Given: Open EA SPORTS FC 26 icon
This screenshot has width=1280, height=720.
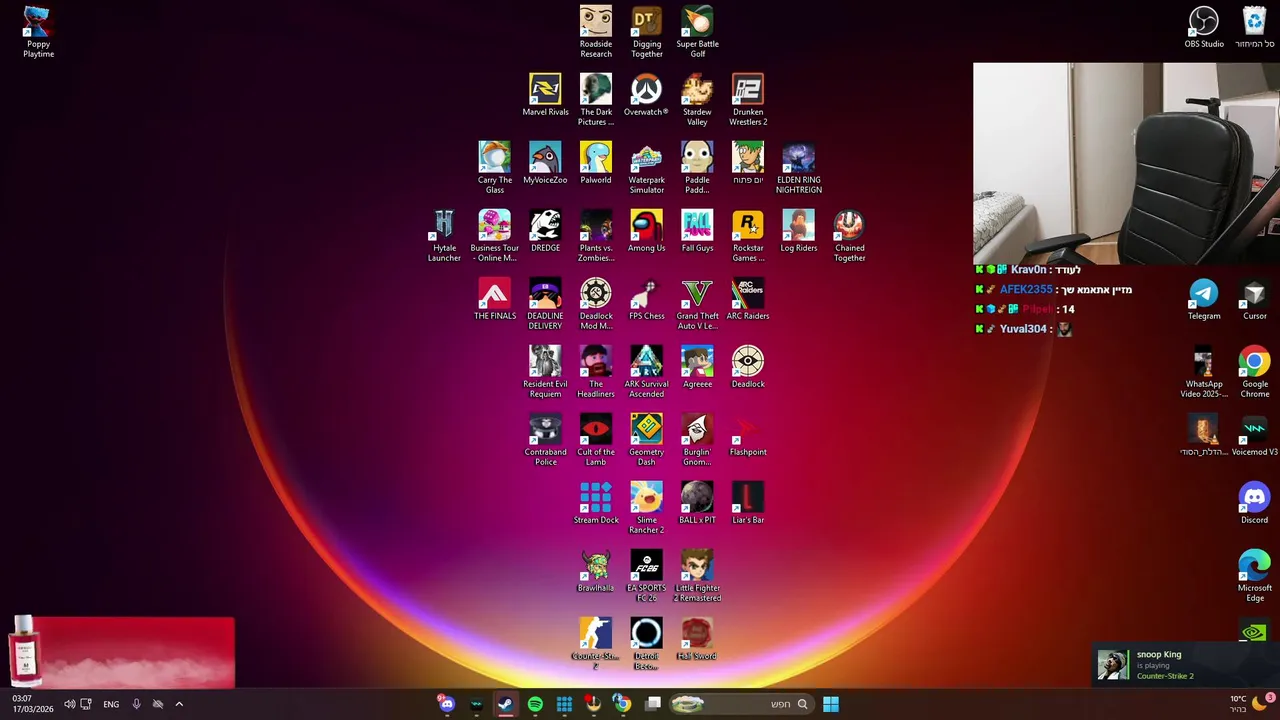Looking at the screenshot, I should [x=647, y=576].
